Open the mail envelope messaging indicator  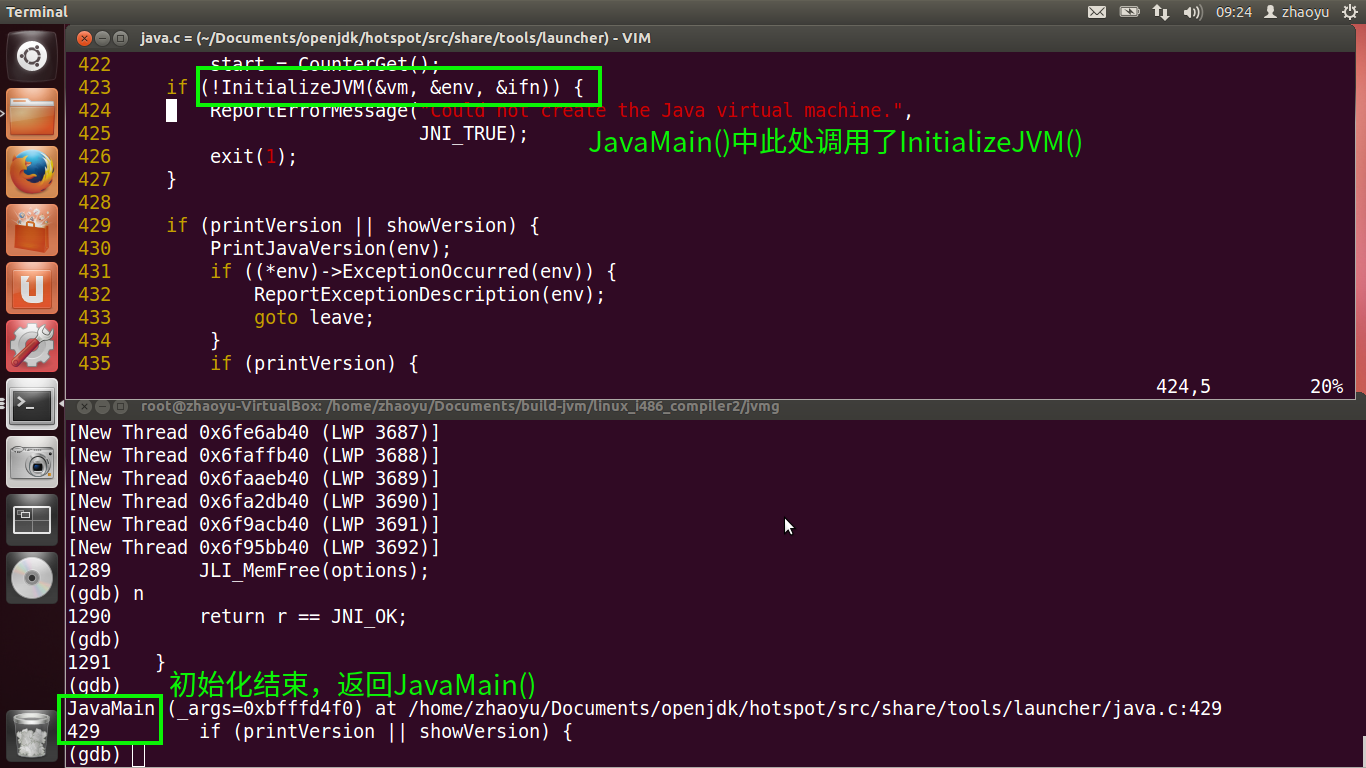[x=1097, y=12]
